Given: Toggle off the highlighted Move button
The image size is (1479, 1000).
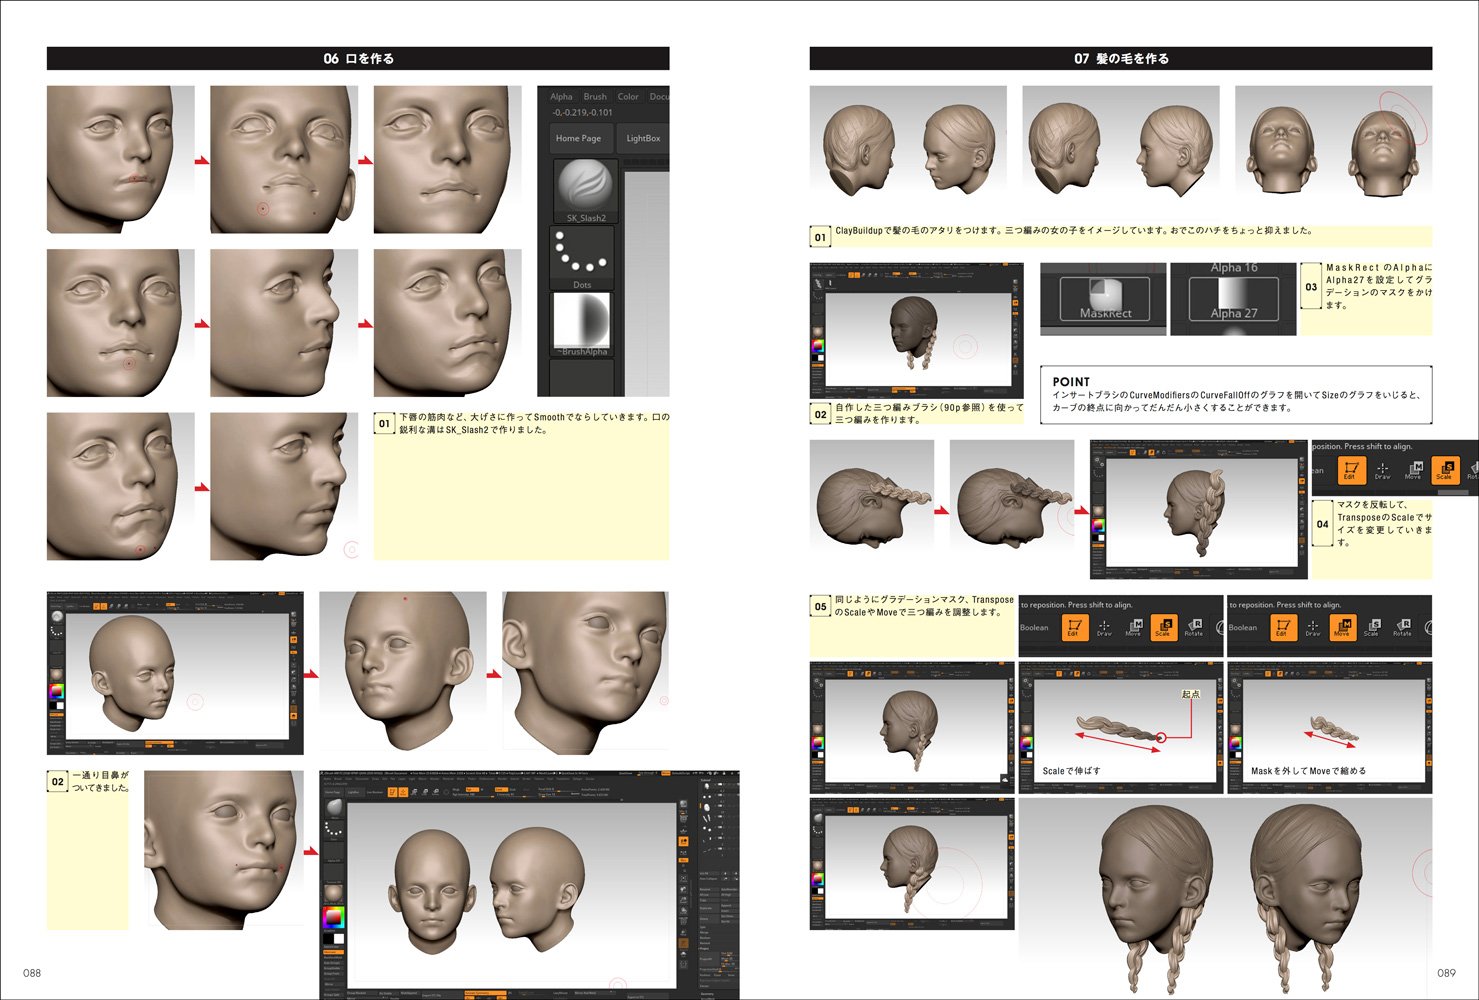Looking at the screenshot, I should [1341, 627].
